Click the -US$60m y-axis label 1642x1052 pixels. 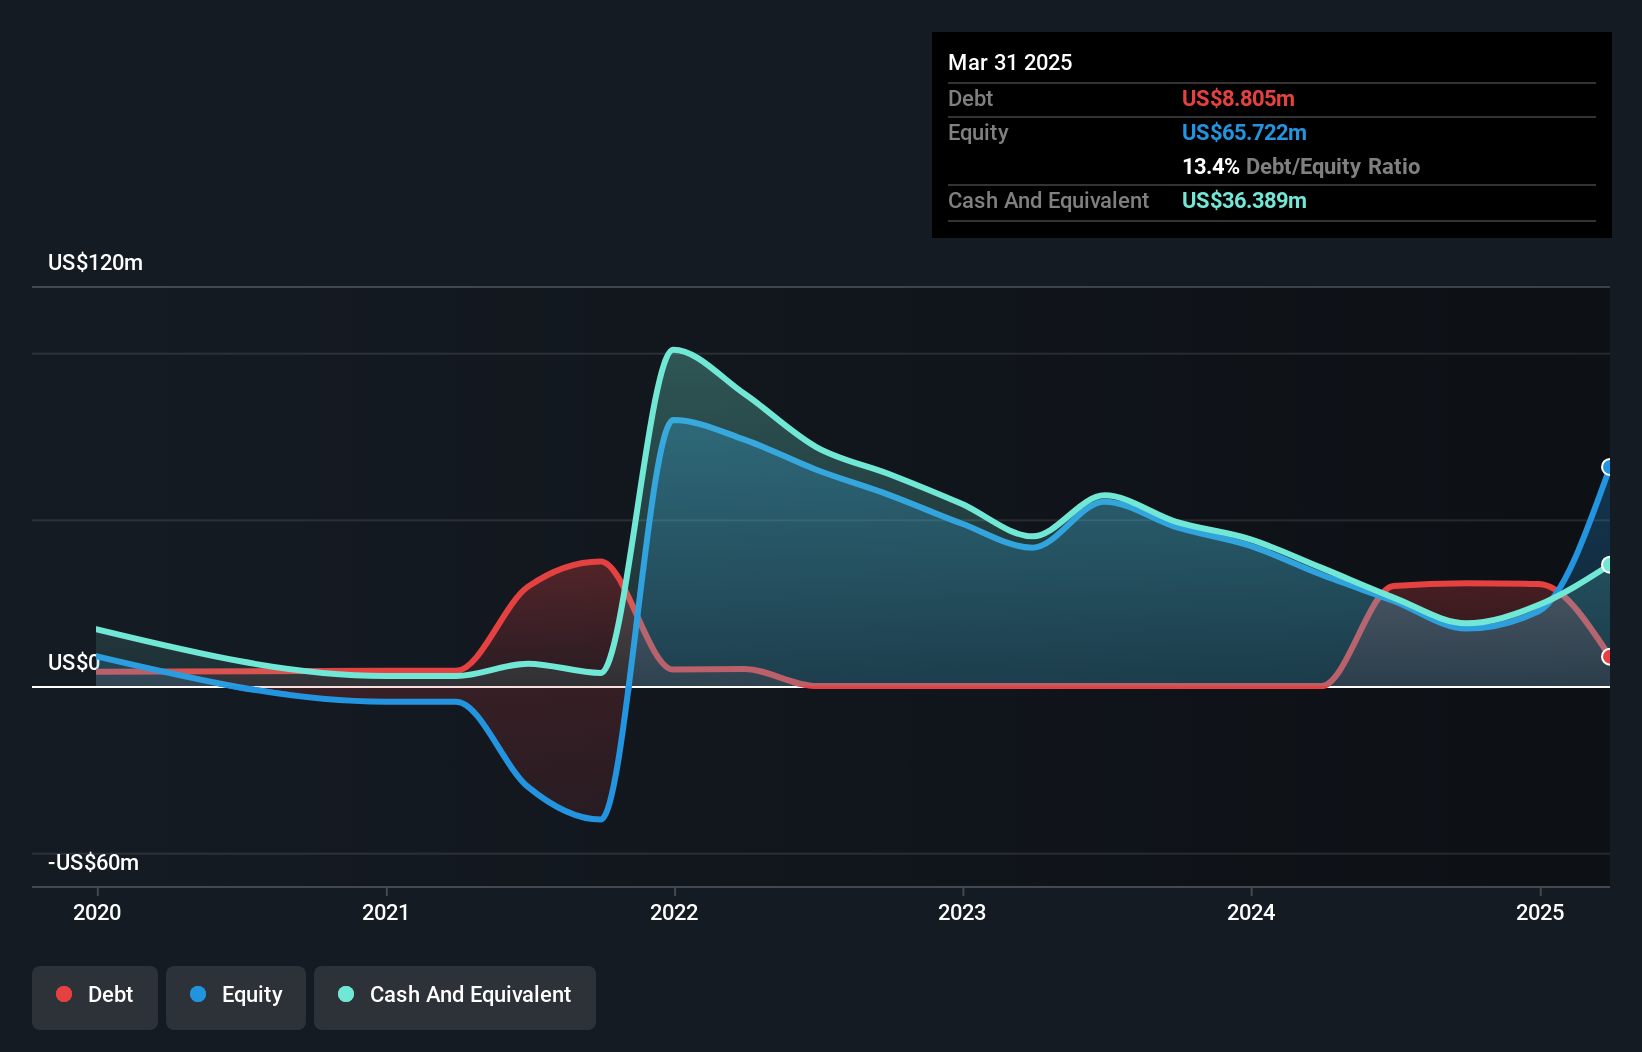tap(94, 863)
